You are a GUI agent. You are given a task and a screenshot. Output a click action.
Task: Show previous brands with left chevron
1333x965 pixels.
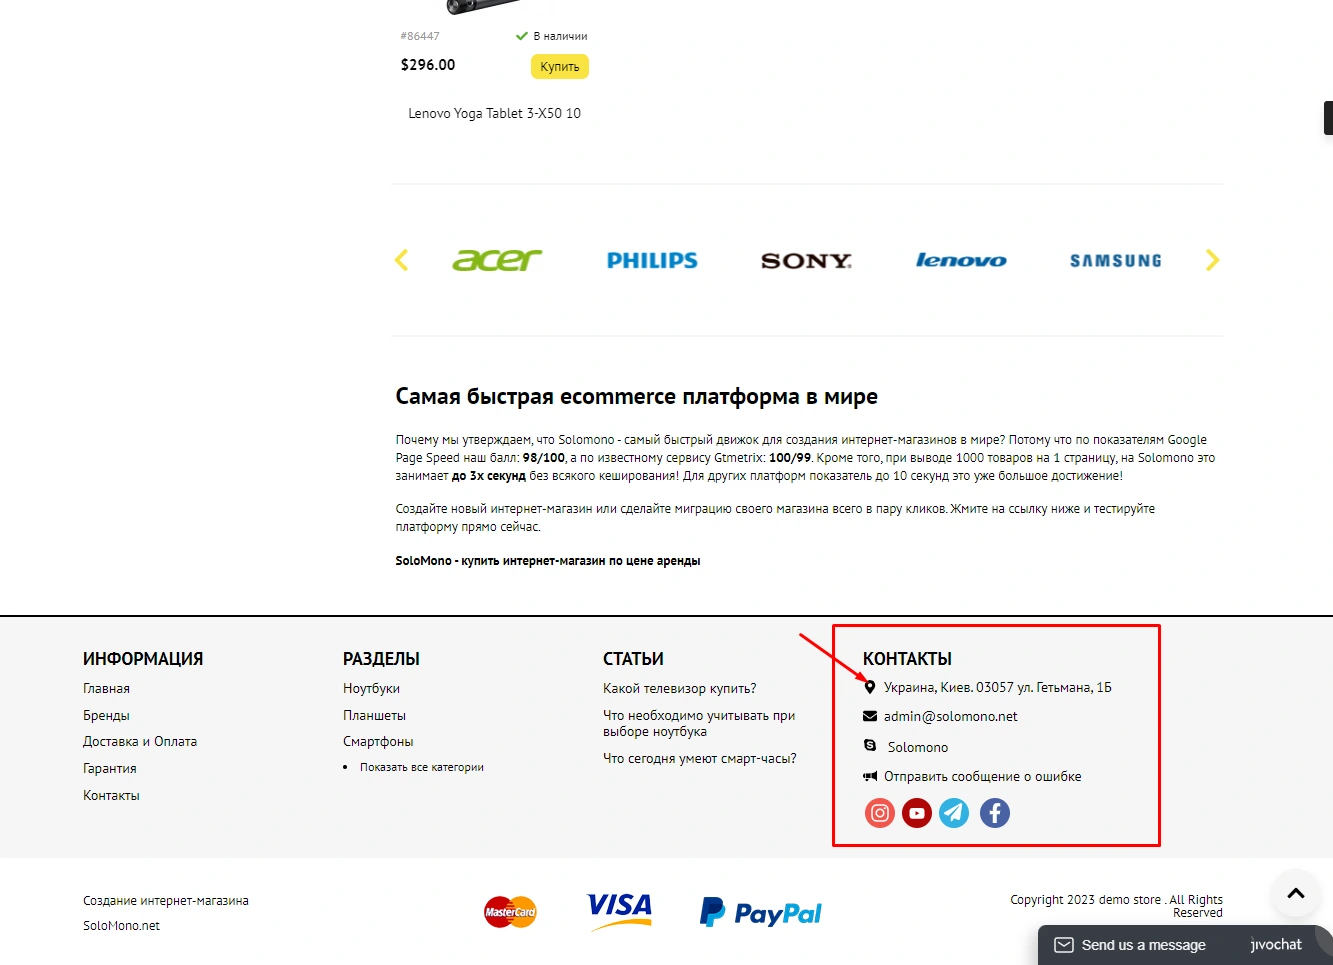pos(402,260)
